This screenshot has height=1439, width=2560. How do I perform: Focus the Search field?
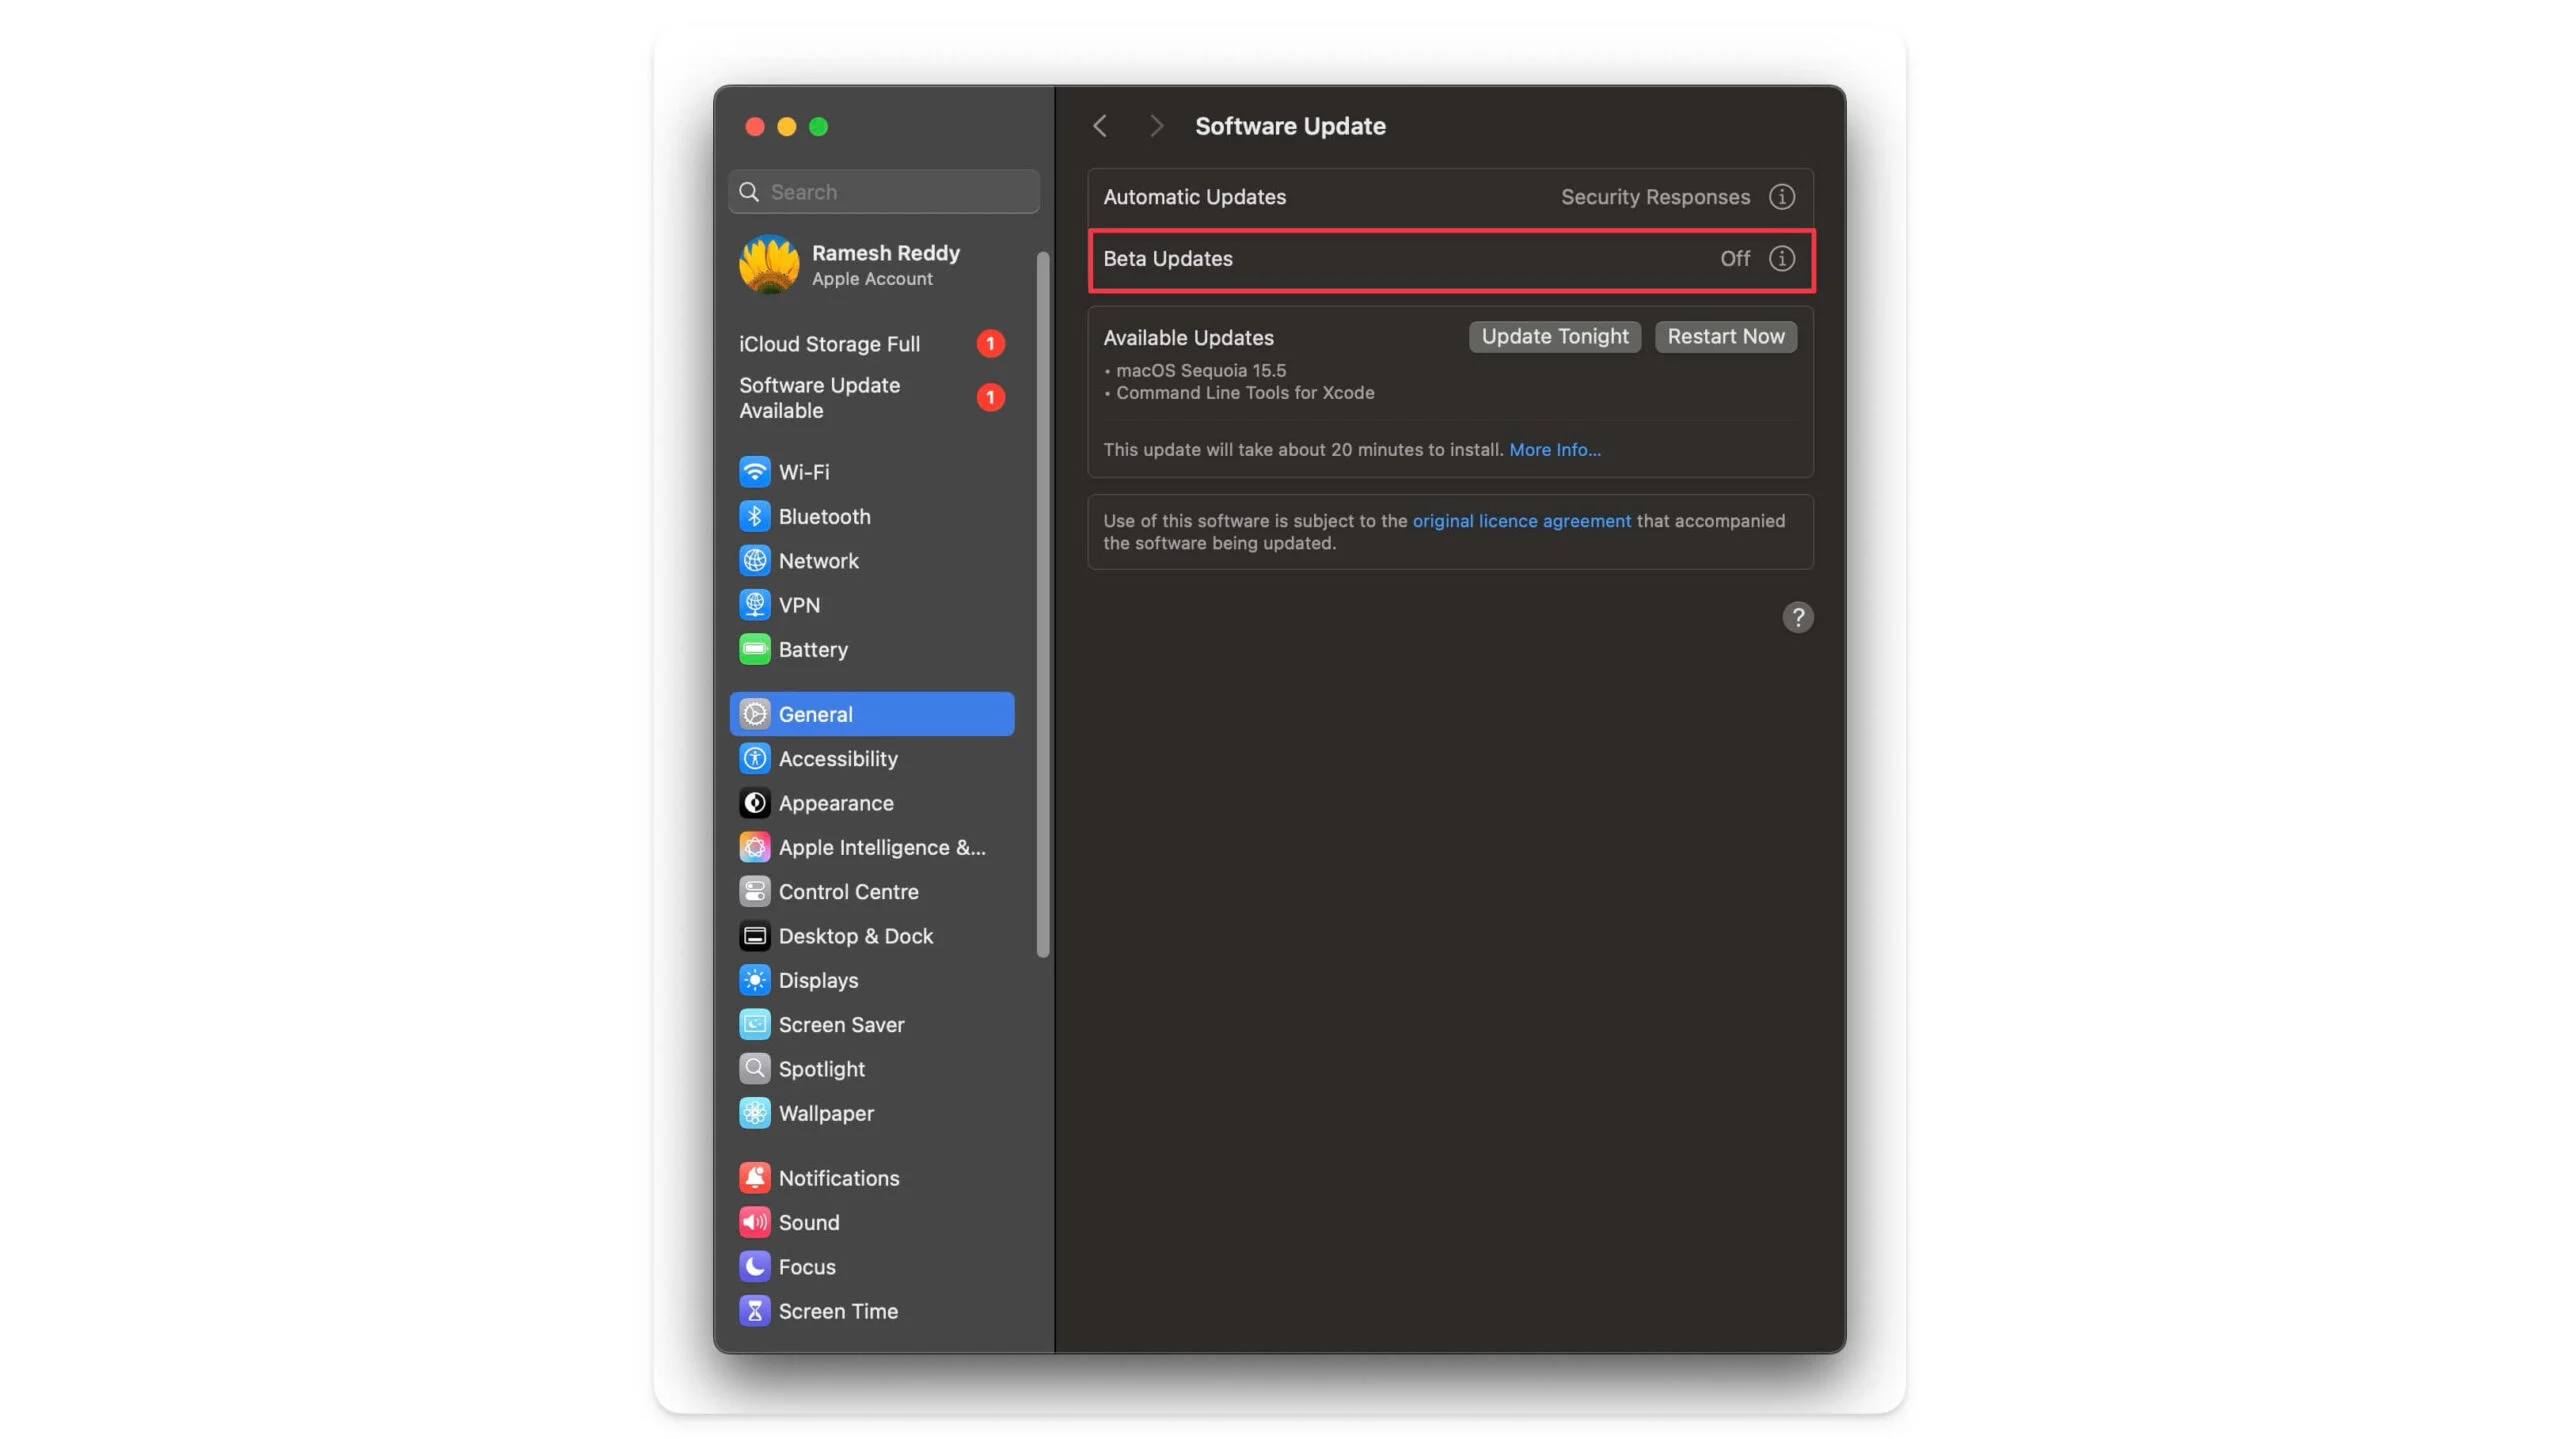point(884,192)
